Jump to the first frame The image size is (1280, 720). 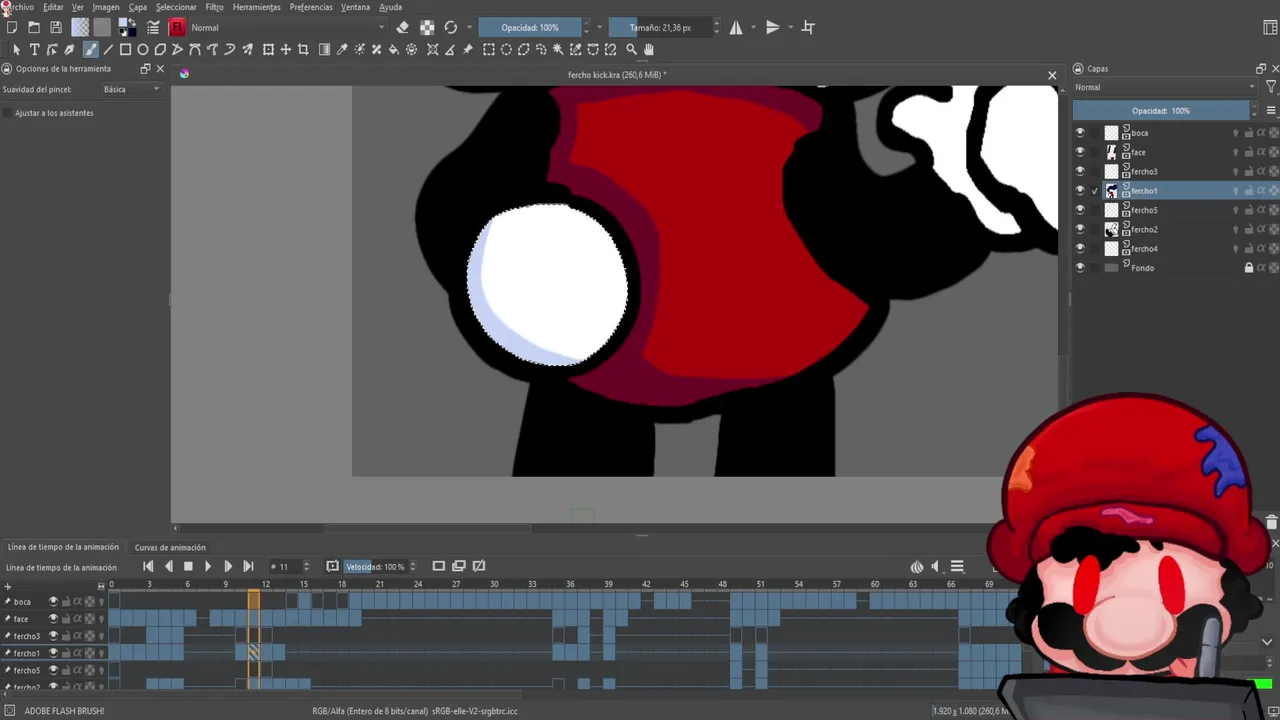click(x=148, y=567)
